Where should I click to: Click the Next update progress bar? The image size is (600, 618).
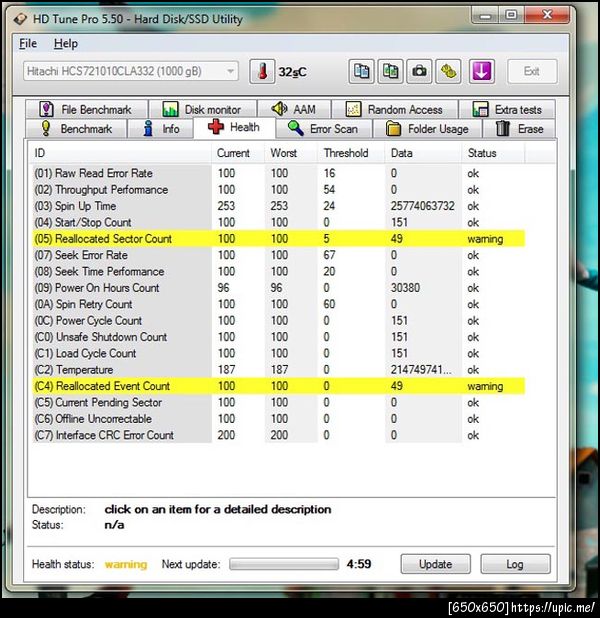click(284, 564)
